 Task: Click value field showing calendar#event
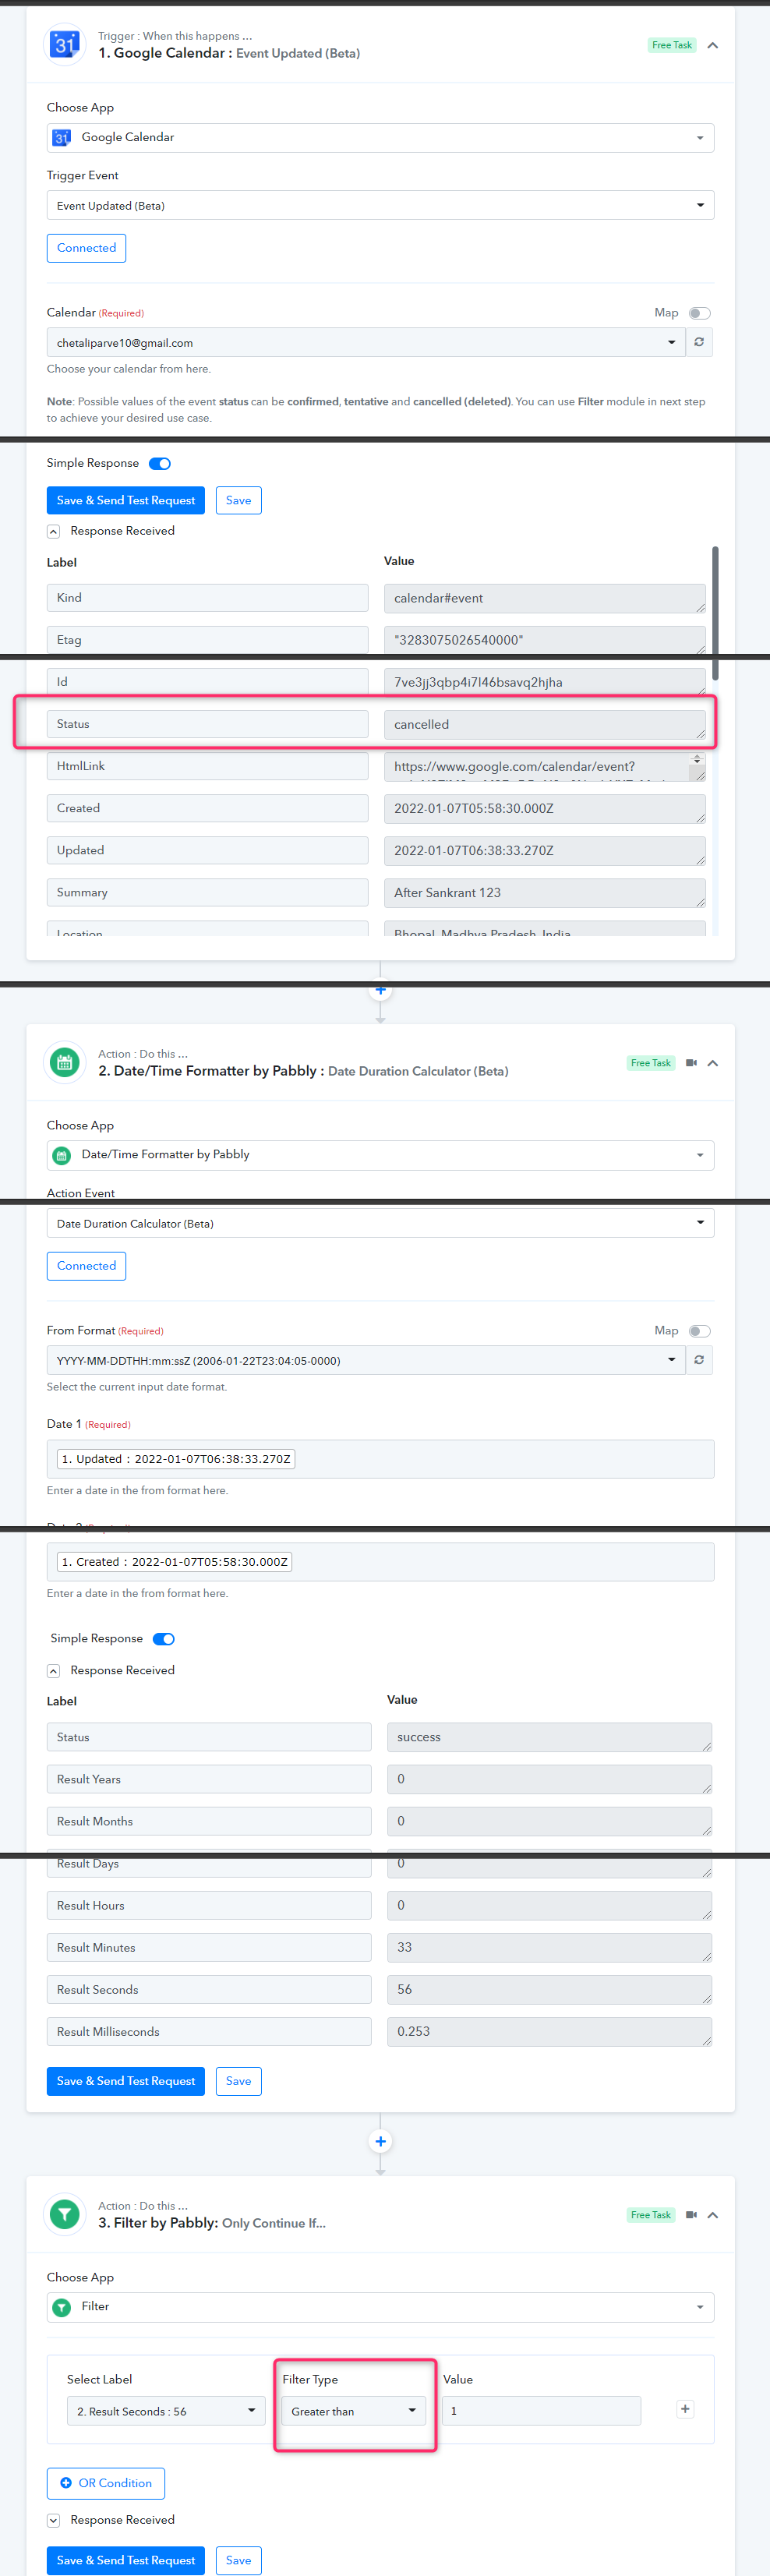[x=545, y=598]
